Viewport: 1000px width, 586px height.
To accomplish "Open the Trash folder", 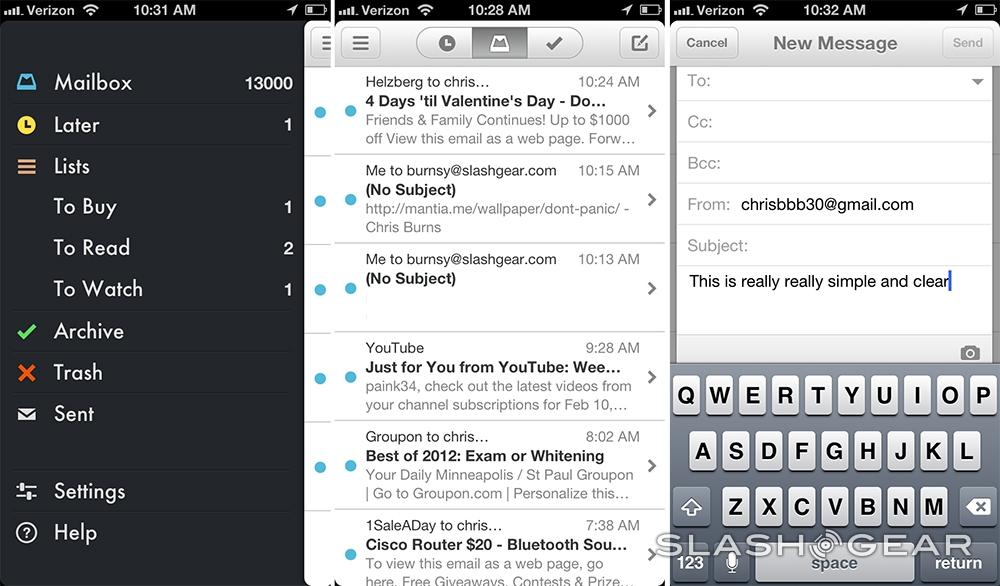I will (x=77, y=373).
